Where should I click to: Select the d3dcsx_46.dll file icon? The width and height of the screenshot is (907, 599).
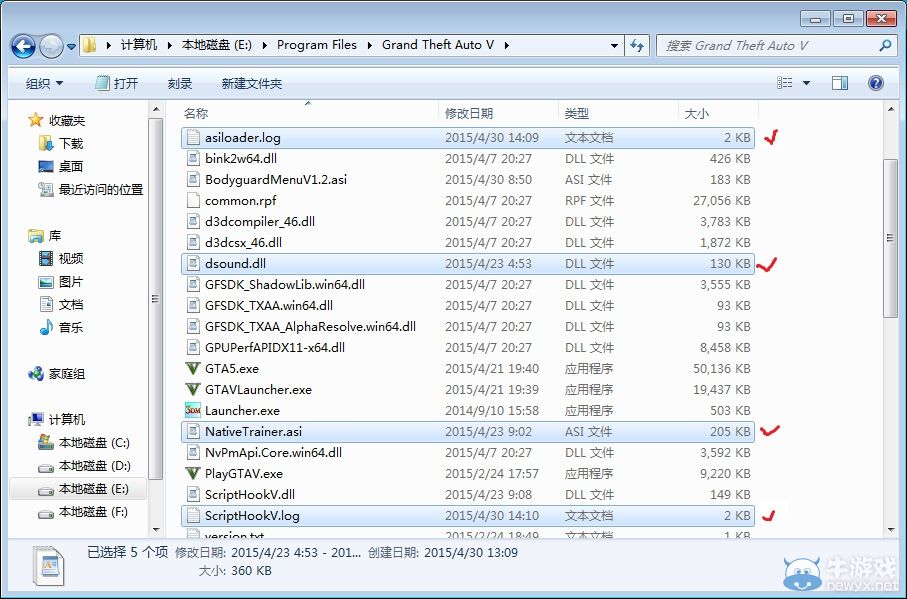[x=193, y=242]
